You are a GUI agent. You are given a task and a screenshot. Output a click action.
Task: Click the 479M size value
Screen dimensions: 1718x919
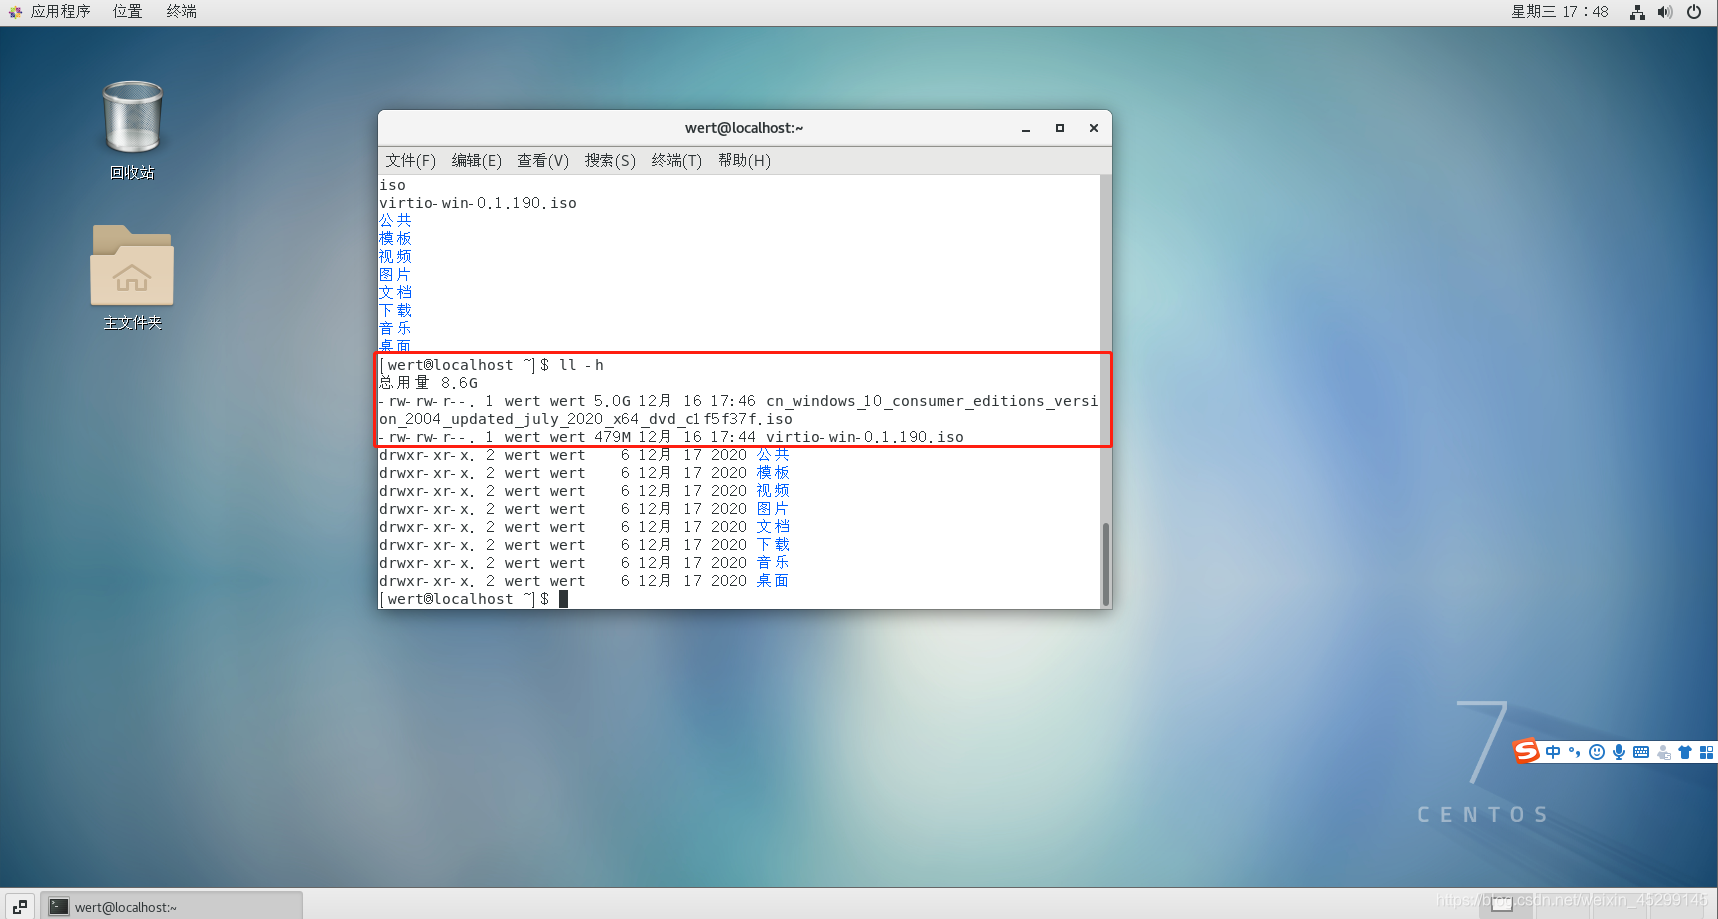click(612, 437)
